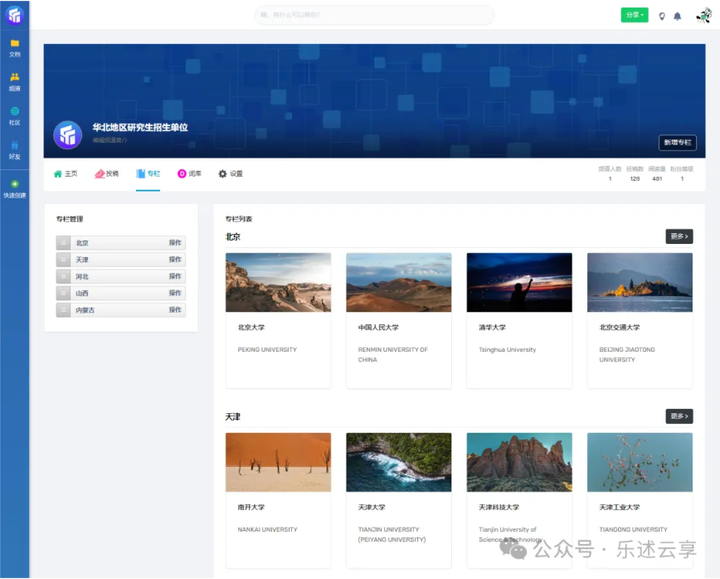Click PEKING UNIVERSITY subtitle text

coord(267,350)
